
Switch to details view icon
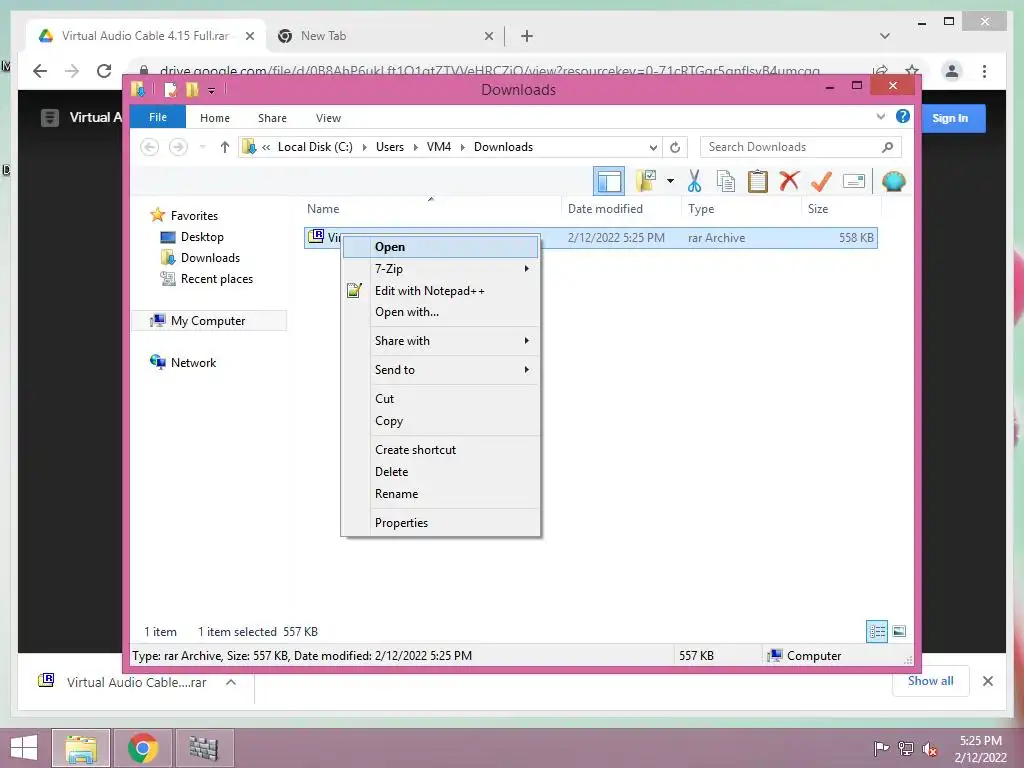coord(877,631)
